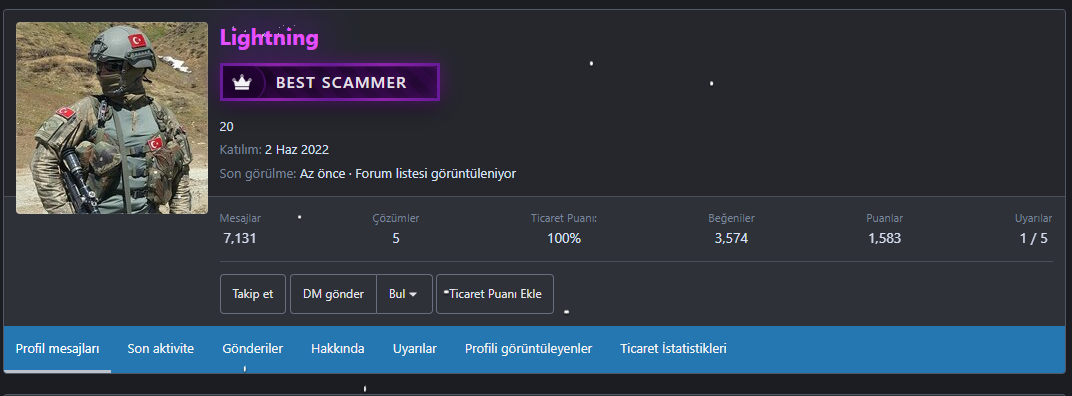This screenshot has width=1072, height=396.
Task: Click the Az önce last seen time
Action: pyautogui.click(x=323, y=174)
